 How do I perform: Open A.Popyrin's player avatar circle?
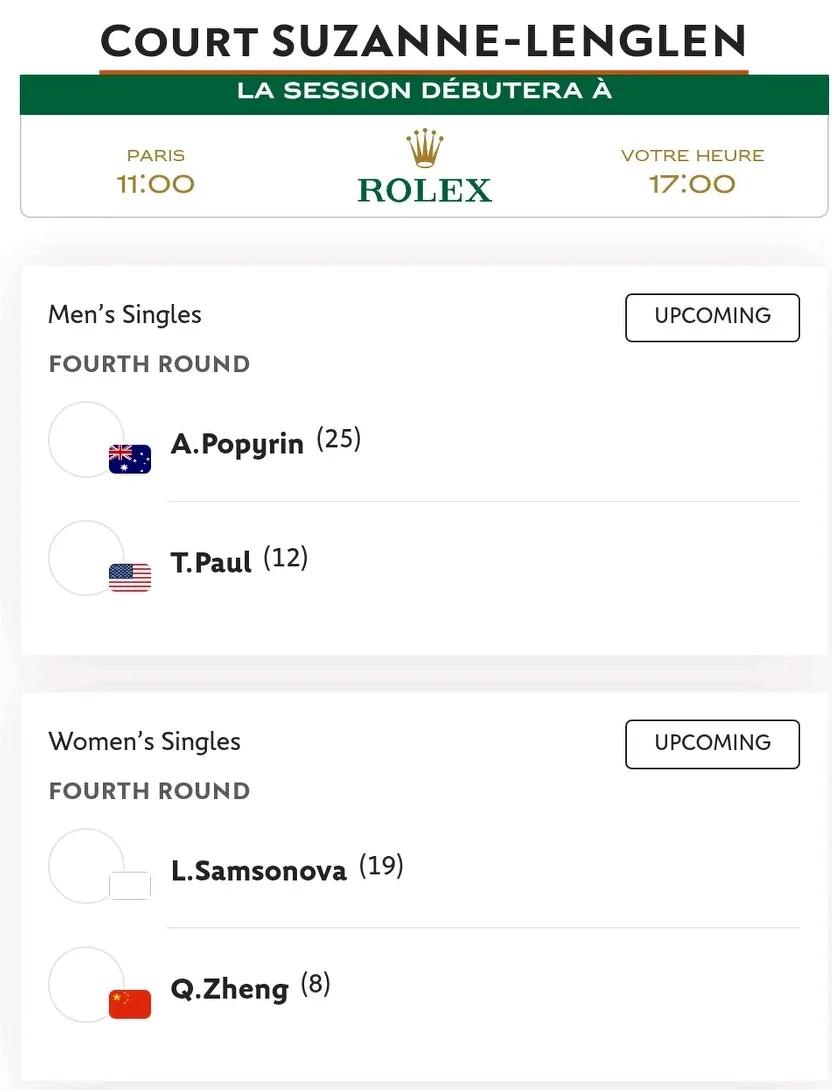[x=86, y=439]
